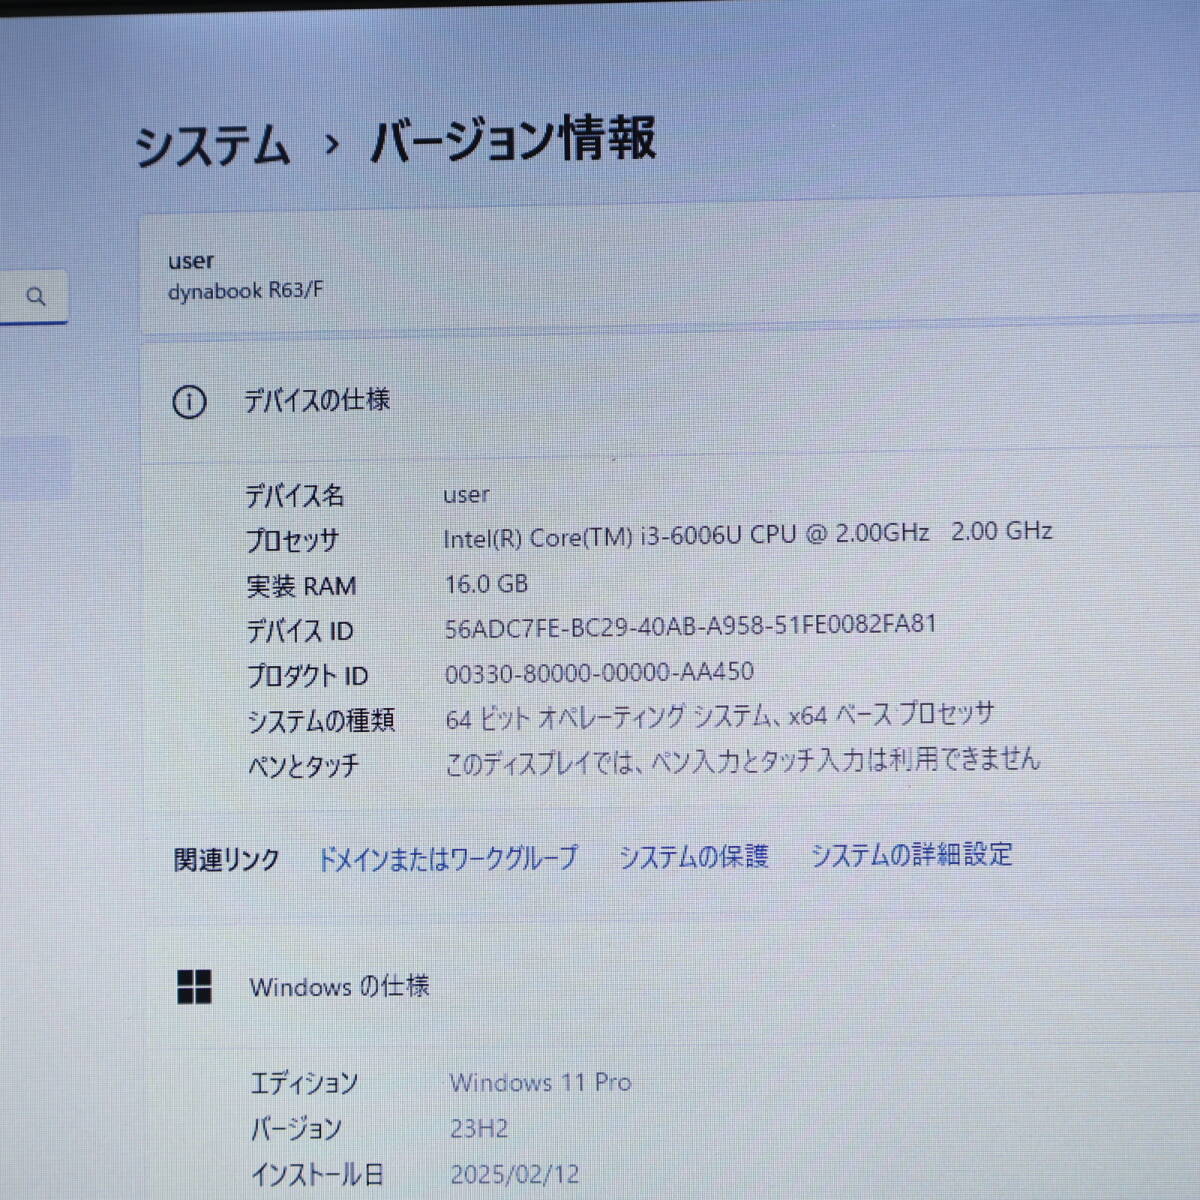Select product ID 00330-80000-00000-AA450

pos(599,672)
